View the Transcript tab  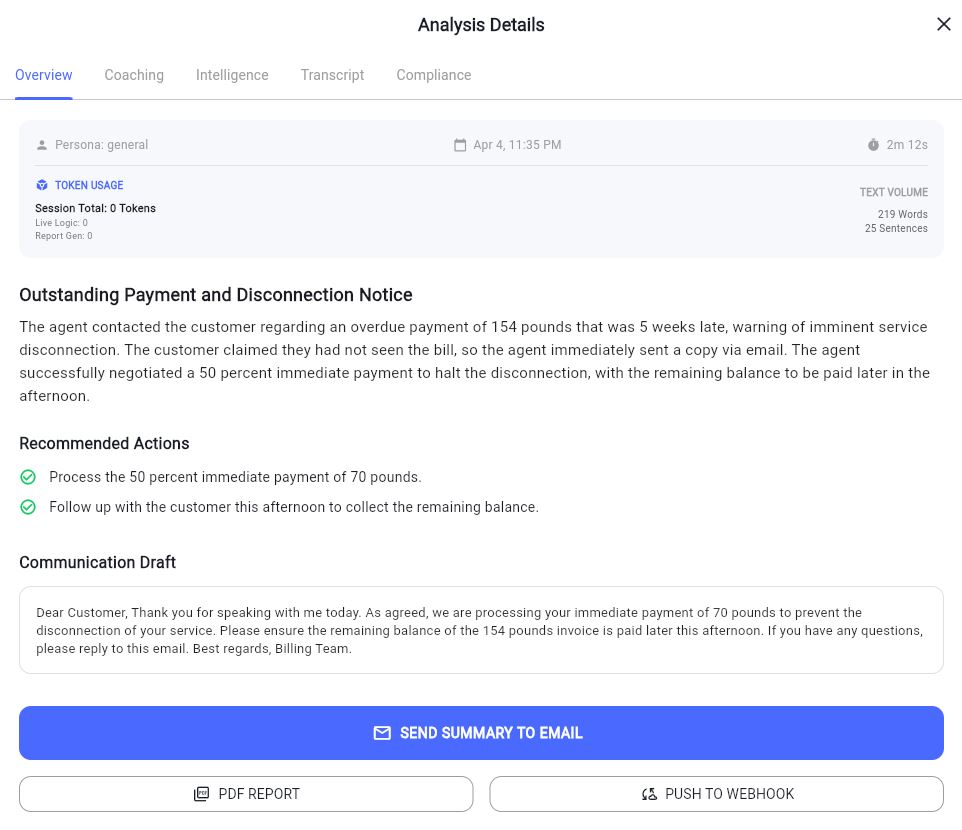click(x=332, y=75)
